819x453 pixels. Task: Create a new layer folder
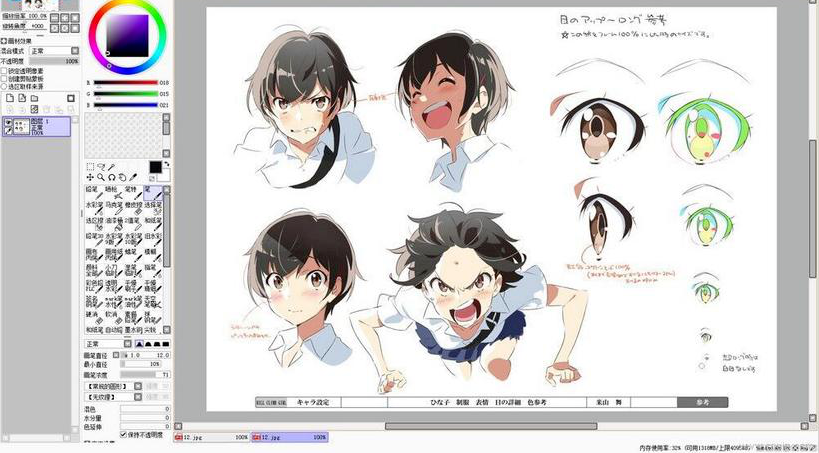point(33,99)
